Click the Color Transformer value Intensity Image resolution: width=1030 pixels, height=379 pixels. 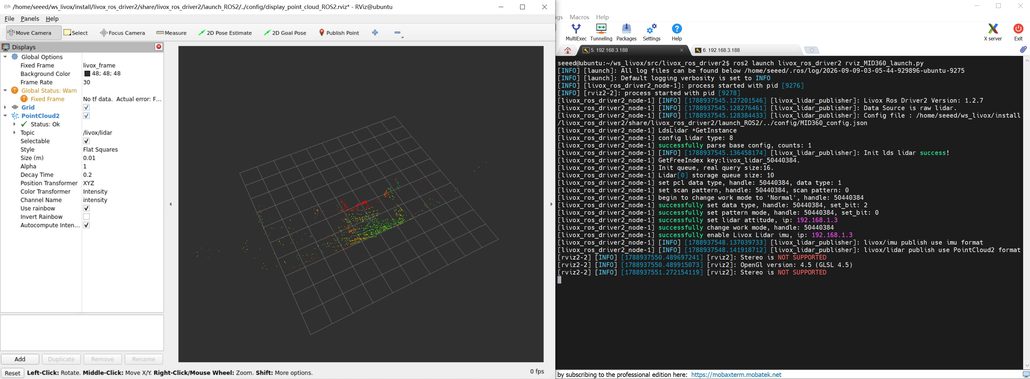point(95,191)
